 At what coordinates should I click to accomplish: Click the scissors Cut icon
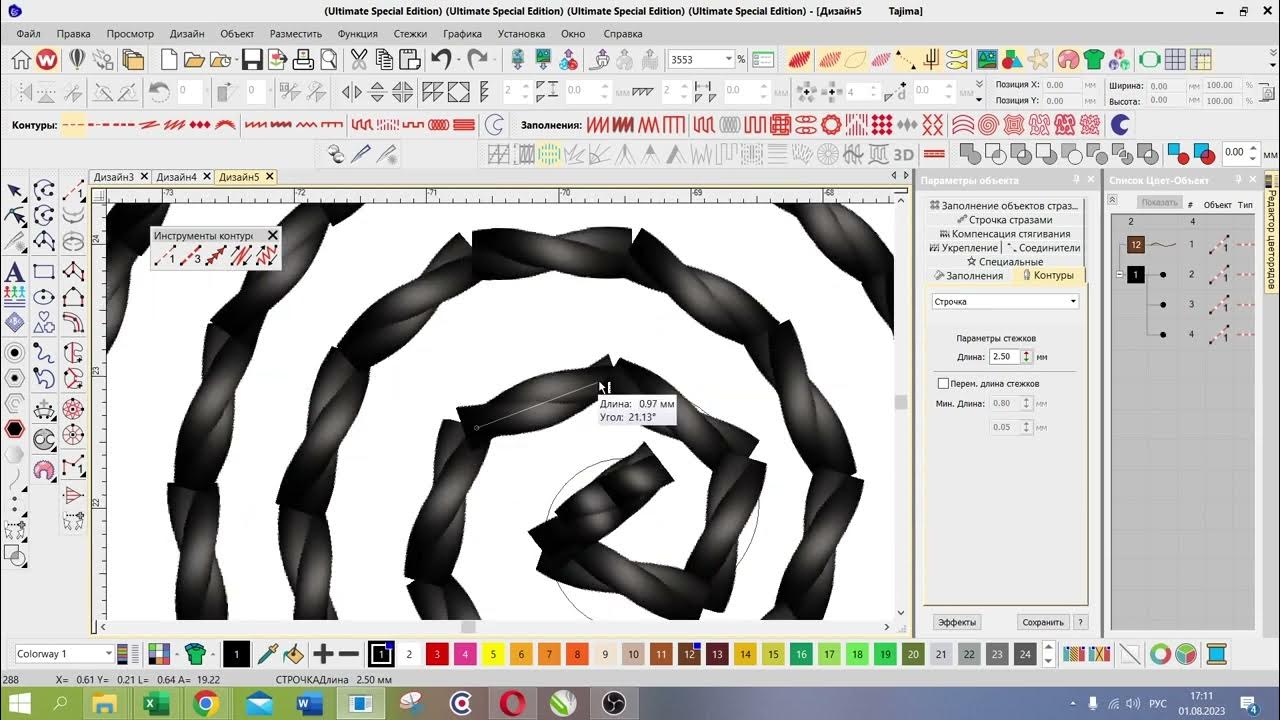click(358, 60)
